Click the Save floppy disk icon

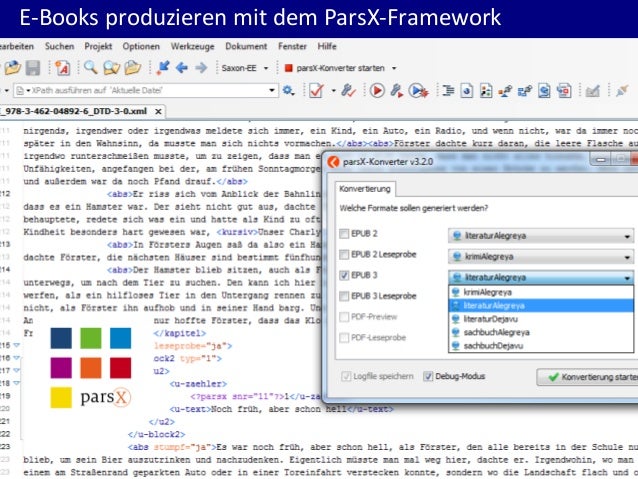(33, 68)
